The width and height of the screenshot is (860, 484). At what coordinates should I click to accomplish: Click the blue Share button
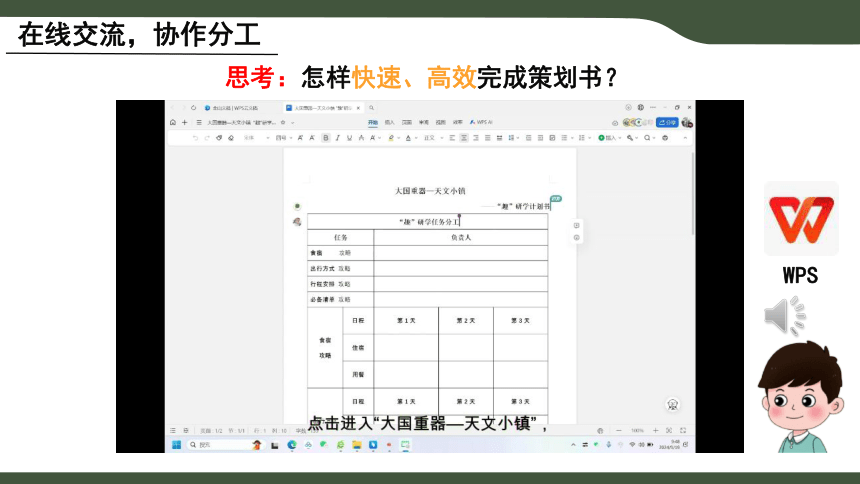(x=667, y=122)
